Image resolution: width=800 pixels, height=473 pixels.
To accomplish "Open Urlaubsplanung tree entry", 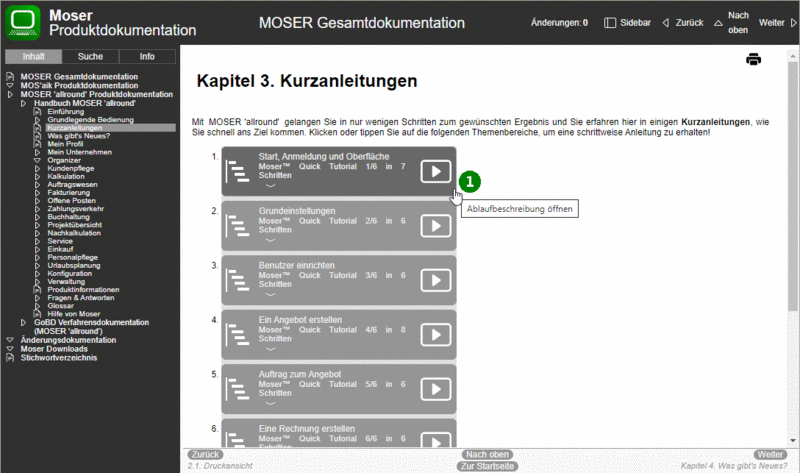I will coord(74,265).
